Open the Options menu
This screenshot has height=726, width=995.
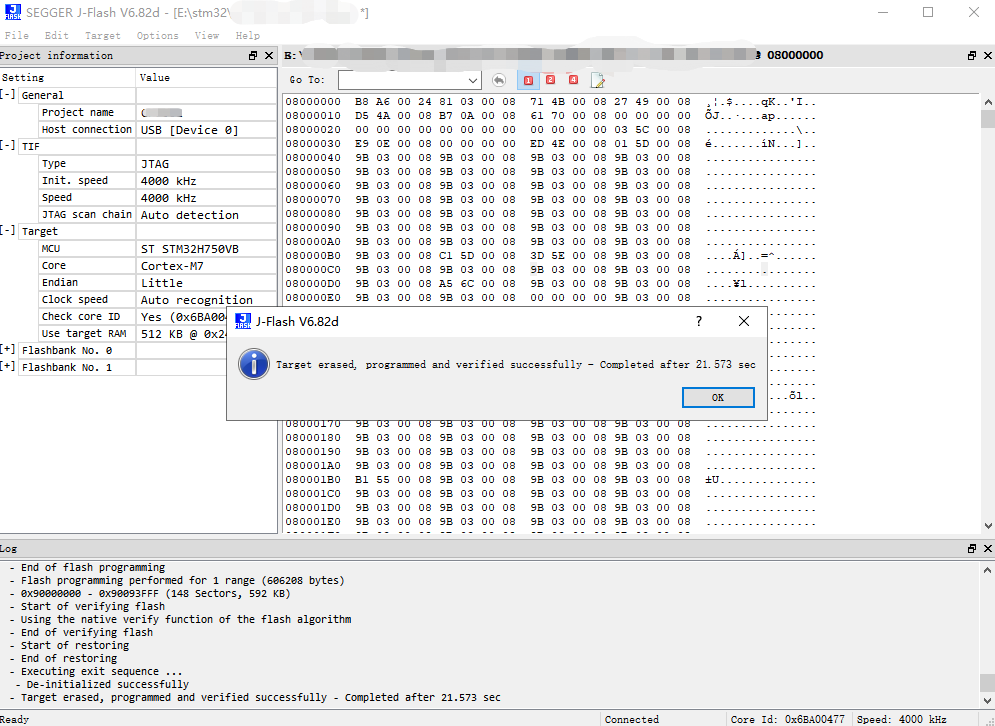[157, 35]
